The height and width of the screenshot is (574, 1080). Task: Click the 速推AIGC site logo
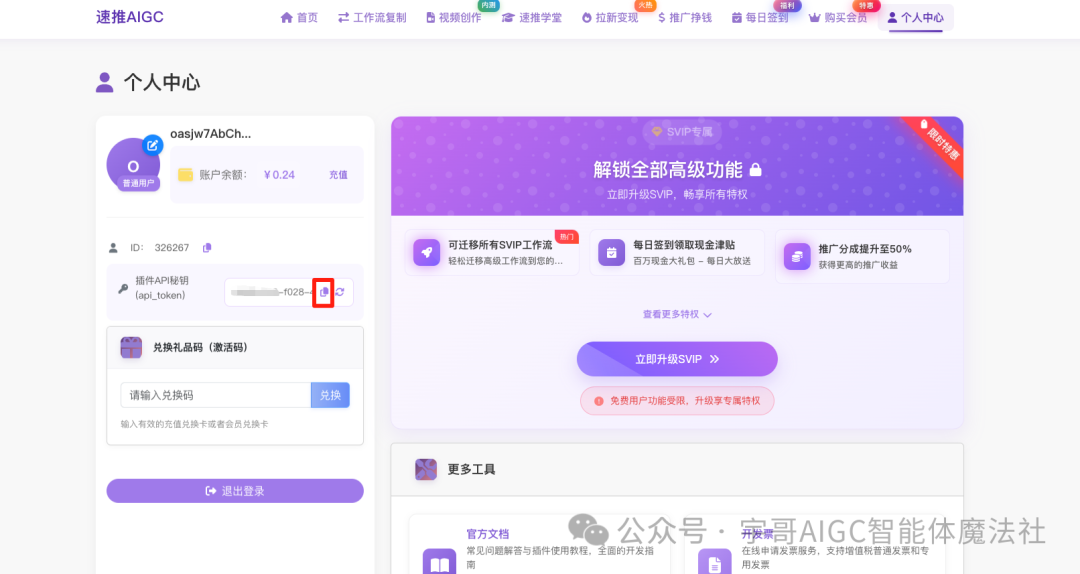pyautogui.click(x=129, y=17)
